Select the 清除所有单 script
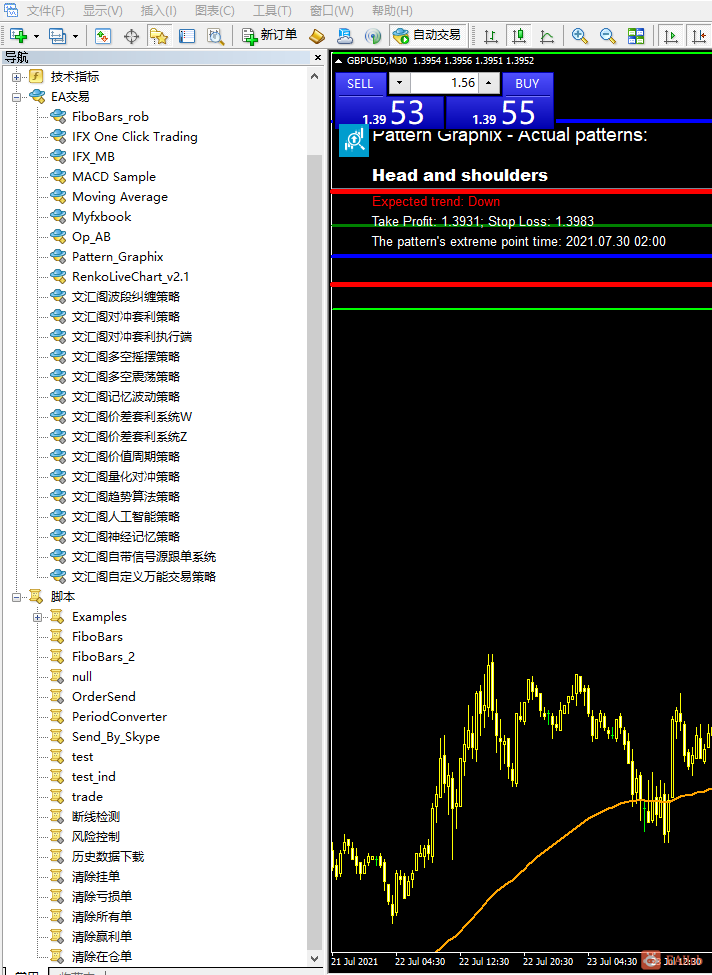 pyautogui.click(x=101, y=917)
